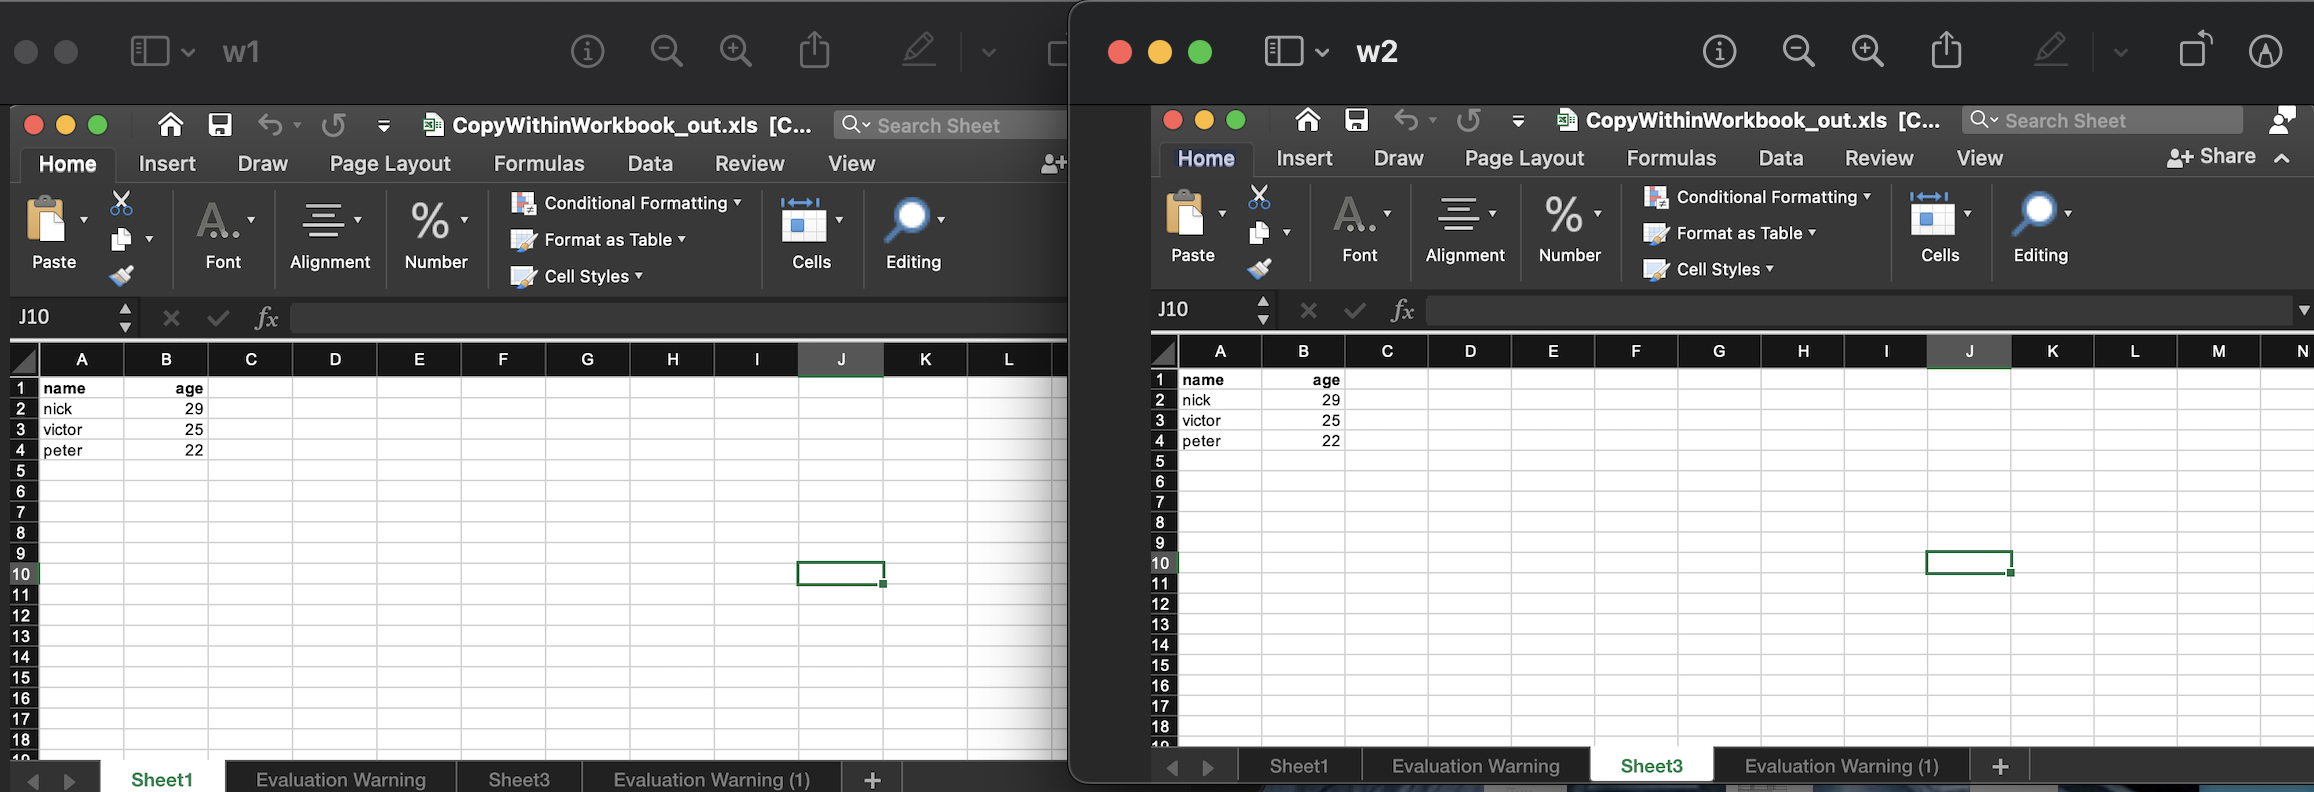Screen dimensions: 2314x792
Task: Click the zoom in magnifier in w2 titlebar
Action: [1867, 51]
